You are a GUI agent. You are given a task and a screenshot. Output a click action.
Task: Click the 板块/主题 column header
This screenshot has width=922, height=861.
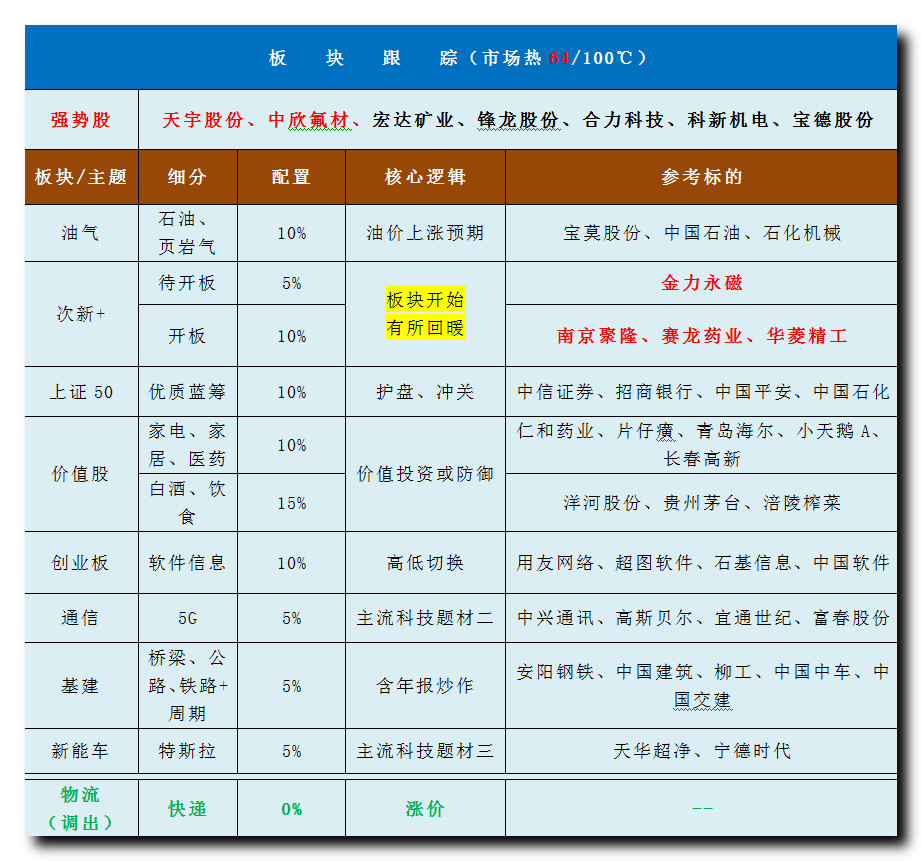[81, 177]
